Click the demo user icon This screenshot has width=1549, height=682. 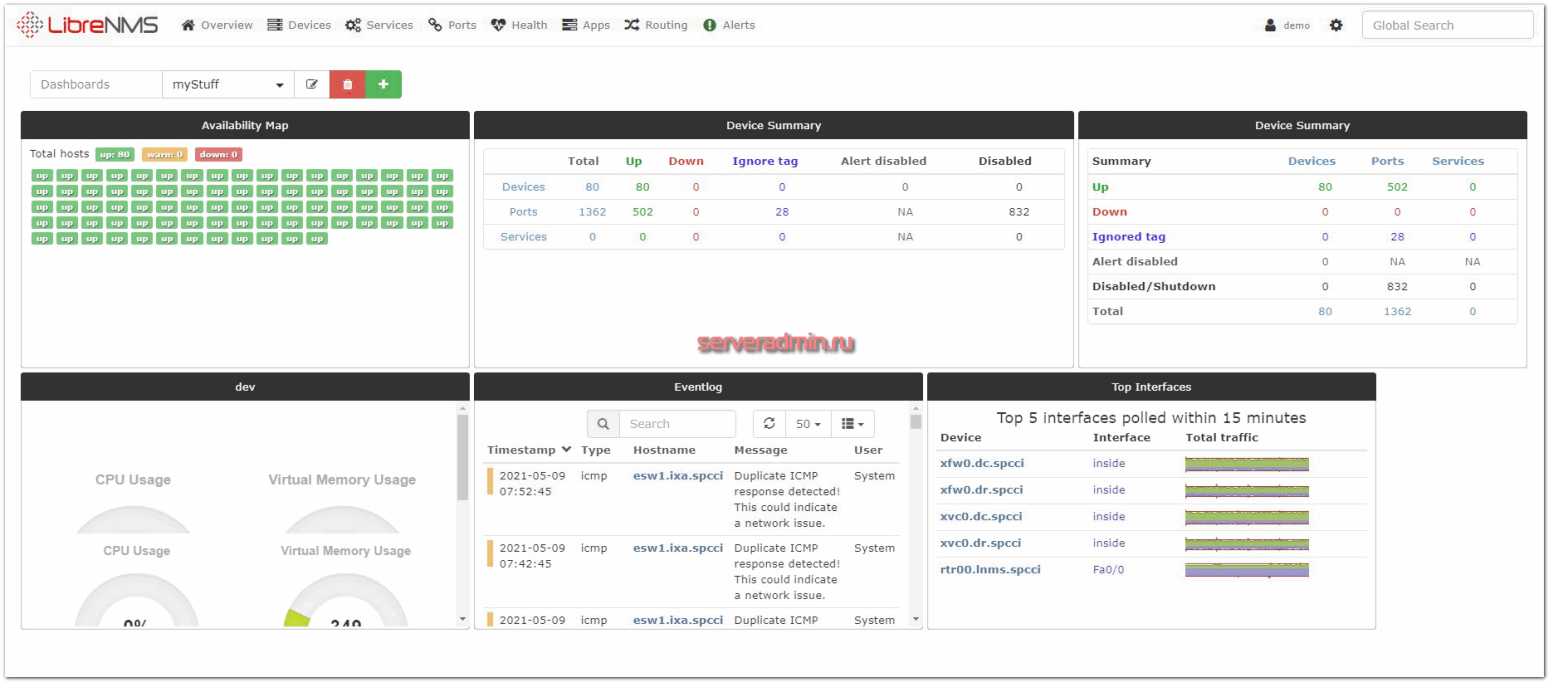1270,25
